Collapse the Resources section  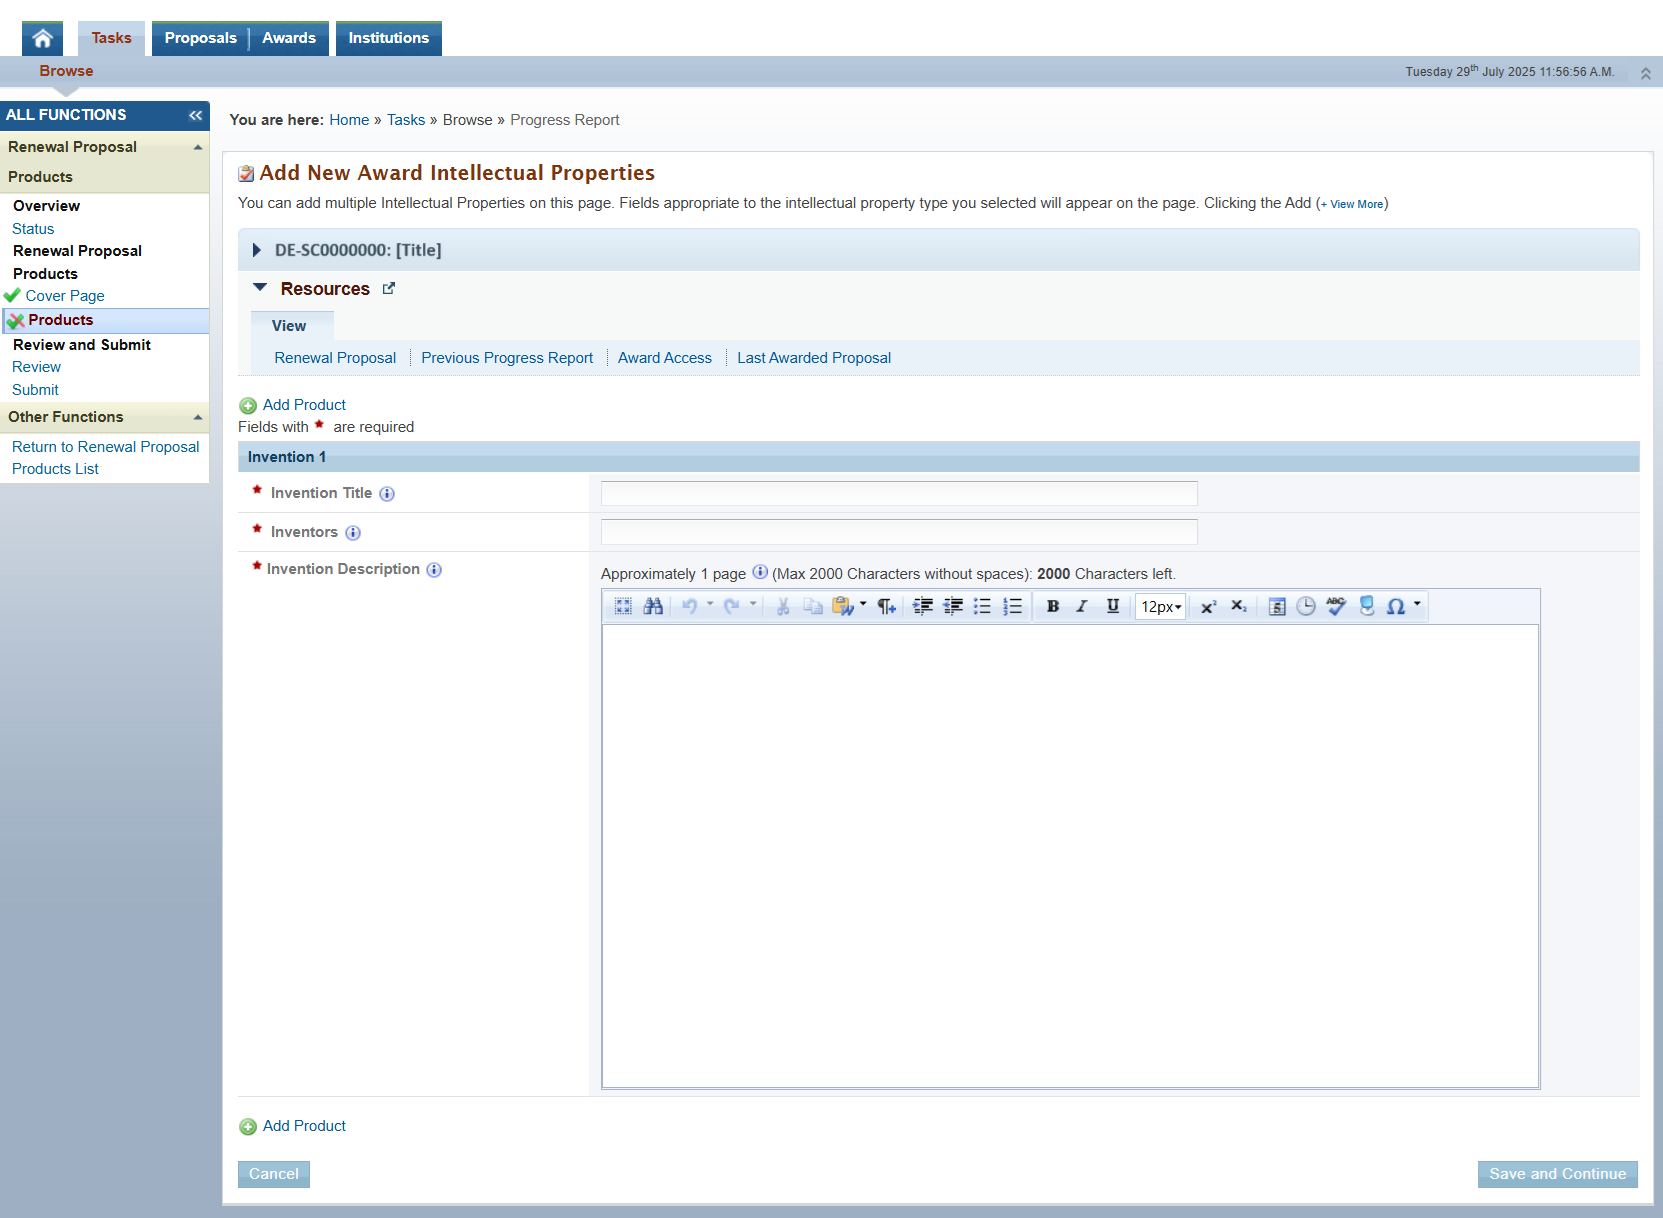pyautogui.click(x=260, y=288)
